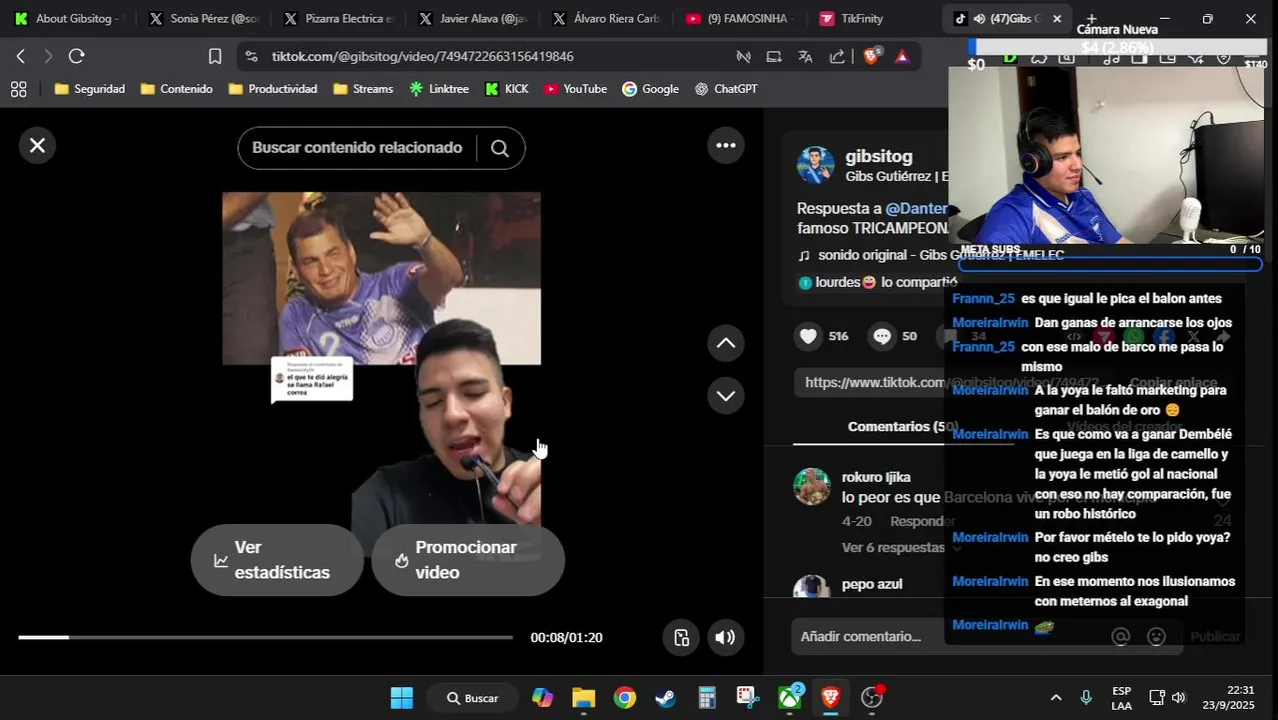Open OBS Studio from the taskbar
This screenshot has height=720, width=1278.
coord(873,697)
